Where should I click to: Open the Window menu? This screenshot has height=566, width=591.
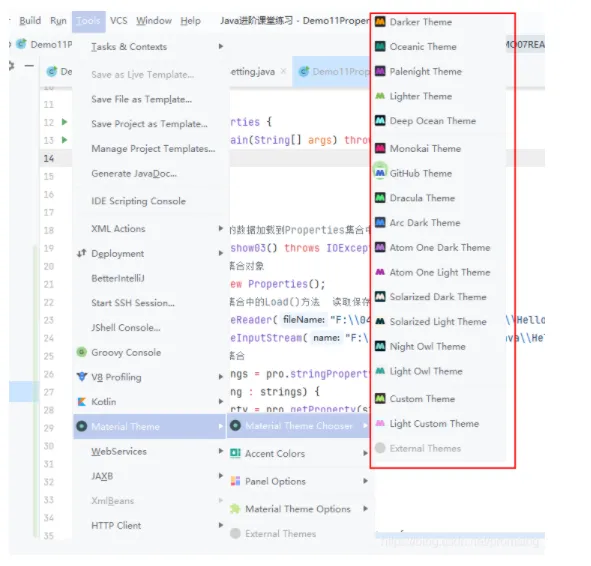pos(154,21)
